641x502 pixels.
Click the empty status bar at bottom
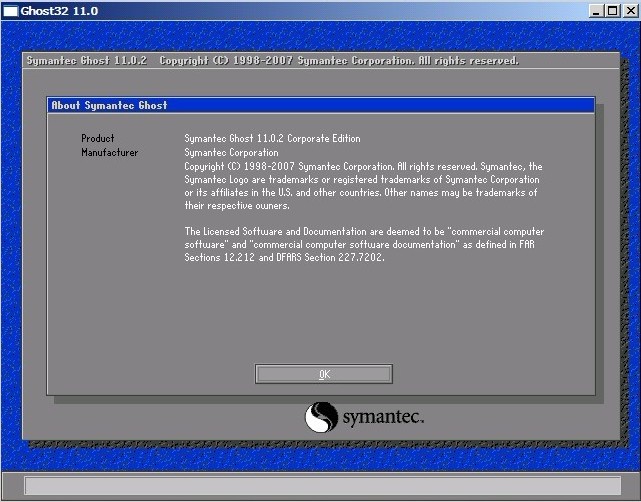320,486
